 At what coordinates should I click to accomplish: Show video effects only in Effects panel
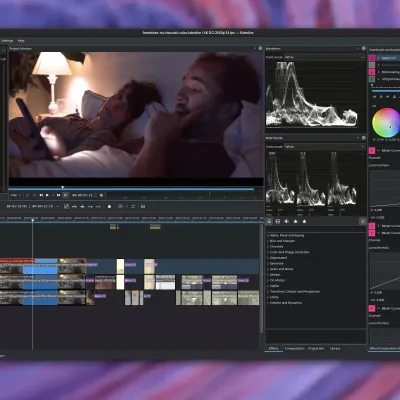278,221
